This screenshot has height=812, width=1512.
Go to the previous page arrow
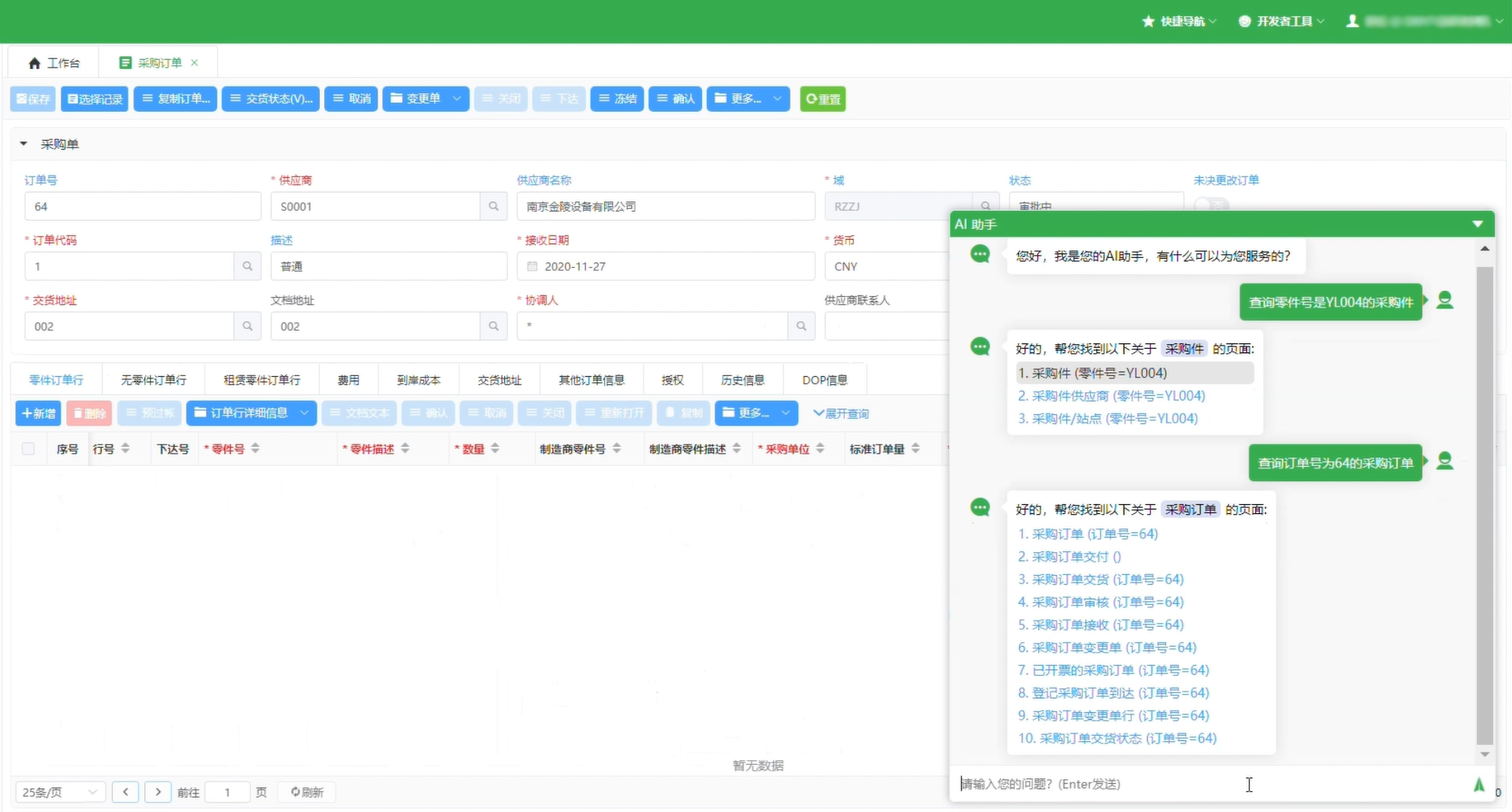(x=125, y=792)
